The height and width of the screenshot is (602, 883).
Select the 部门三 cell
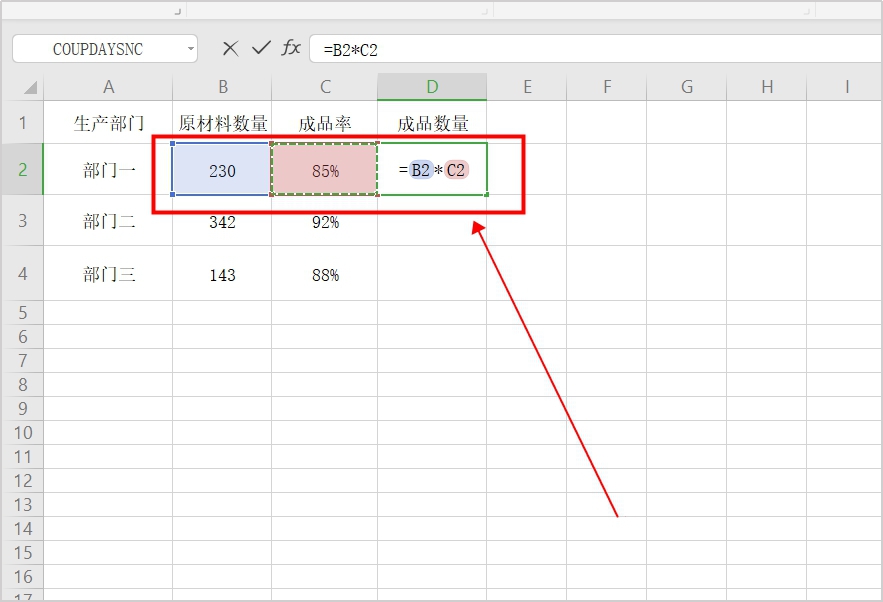[109, 274]
